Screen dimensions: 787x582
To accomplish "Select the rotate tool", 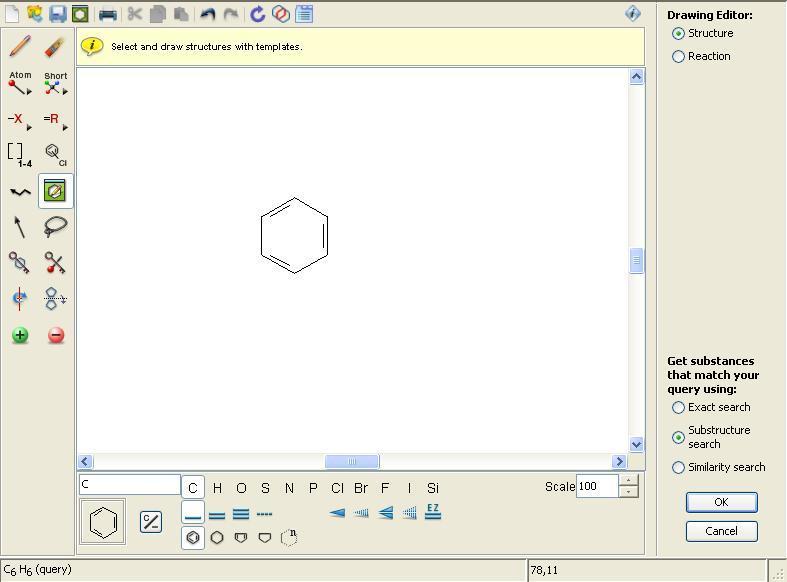I will 19,299.
